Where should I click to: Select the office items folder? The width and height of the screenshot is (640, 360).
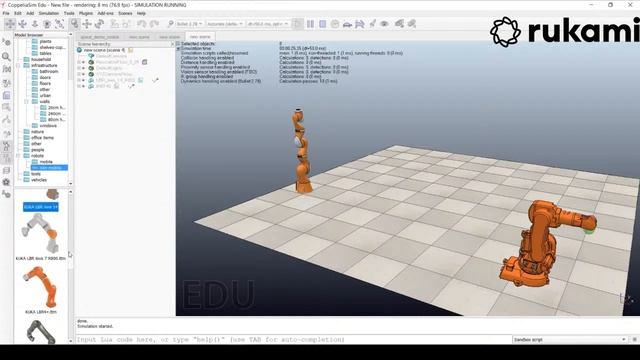pos(42,138)
